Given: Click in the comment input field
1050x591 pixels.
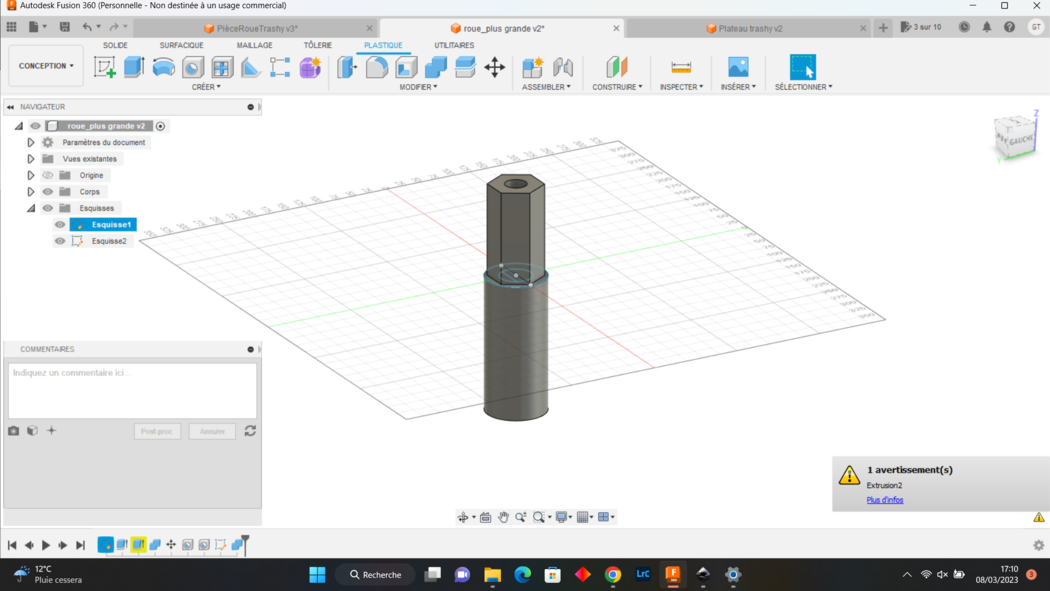Looking at the screenshot, I should click(x=132, y=390).
